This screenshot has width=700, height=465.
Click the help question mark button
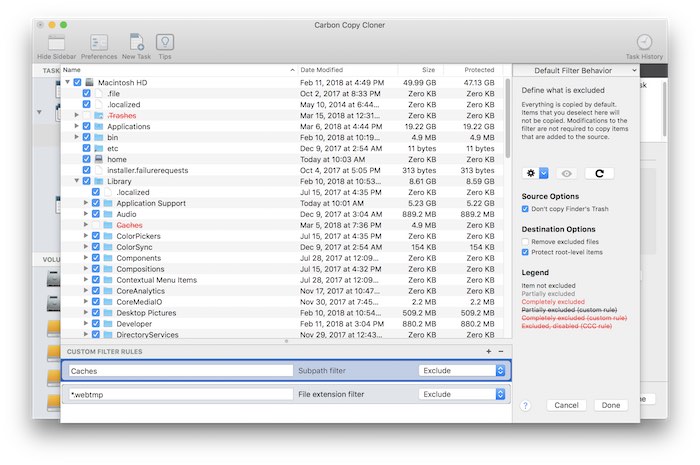pyautogui.click(x=525, y=405)
